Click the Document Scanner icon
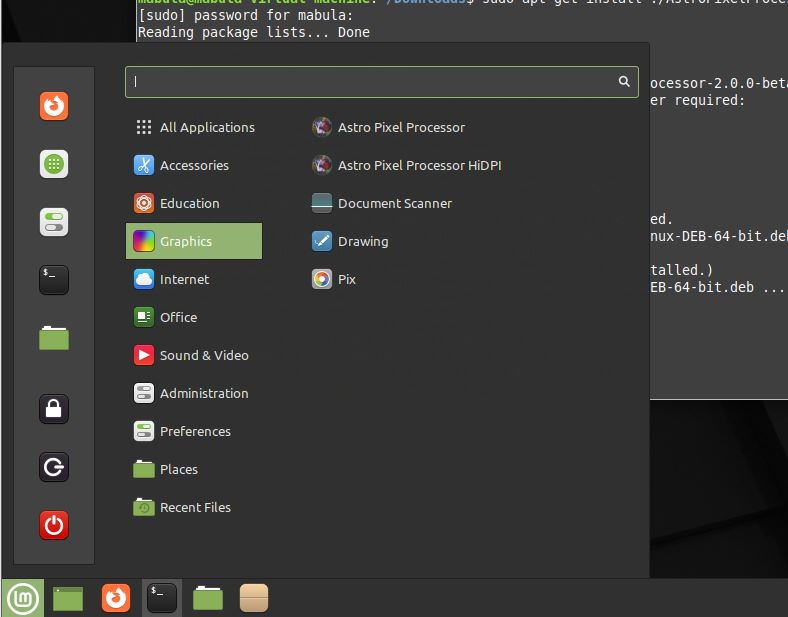Image resolution: width=788 pixels, height=617 pixels. click(322, 203)
